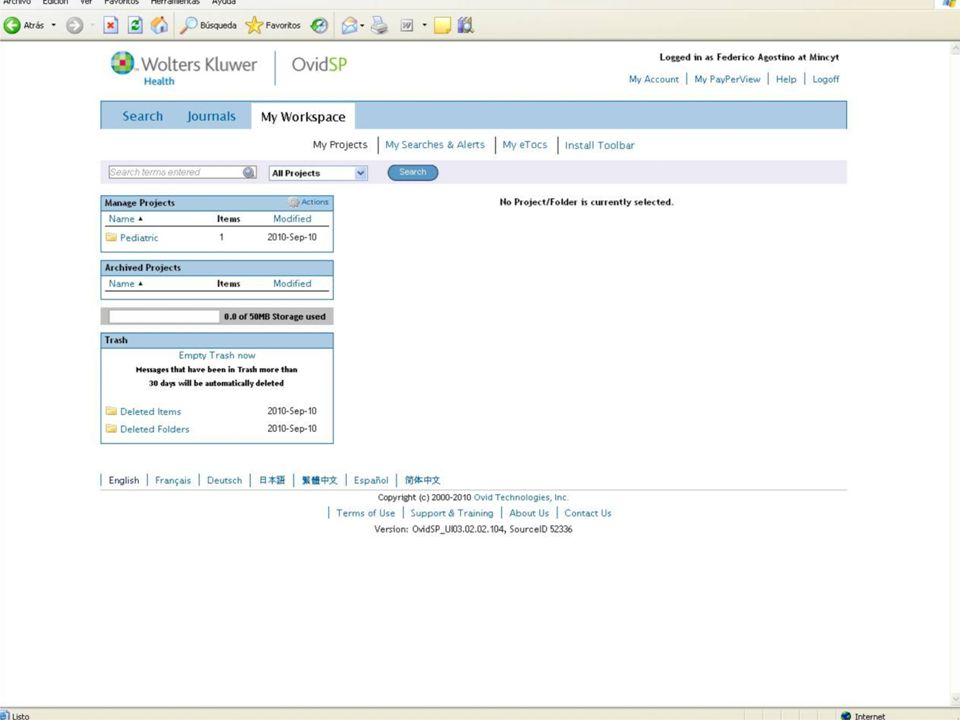Open My Searches & Alerts
Viewport: 960px width, 720px height.
435,144
